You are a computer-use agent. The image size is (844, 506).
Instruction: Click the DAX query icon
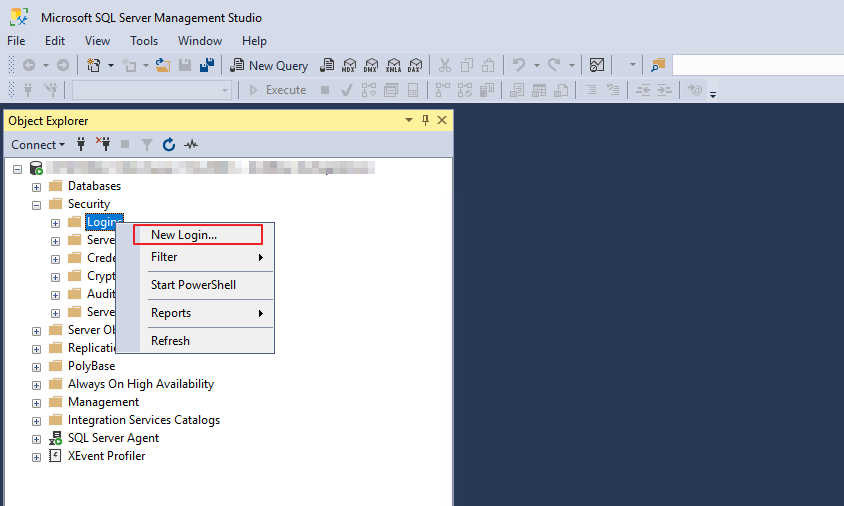[x=415, y=66]
